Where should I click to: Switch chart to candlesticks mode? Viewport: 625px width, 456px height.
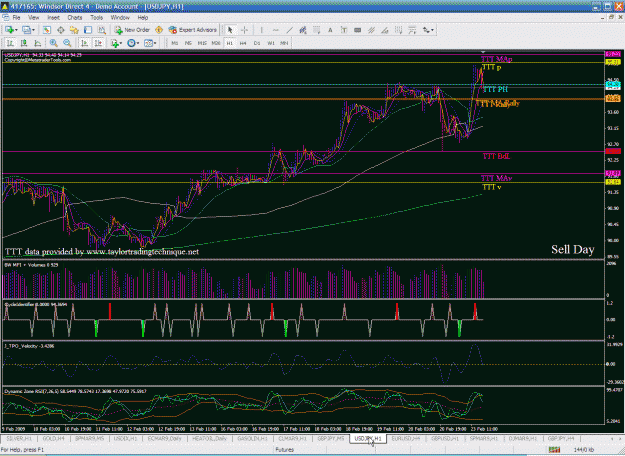(x=24, y=43)
